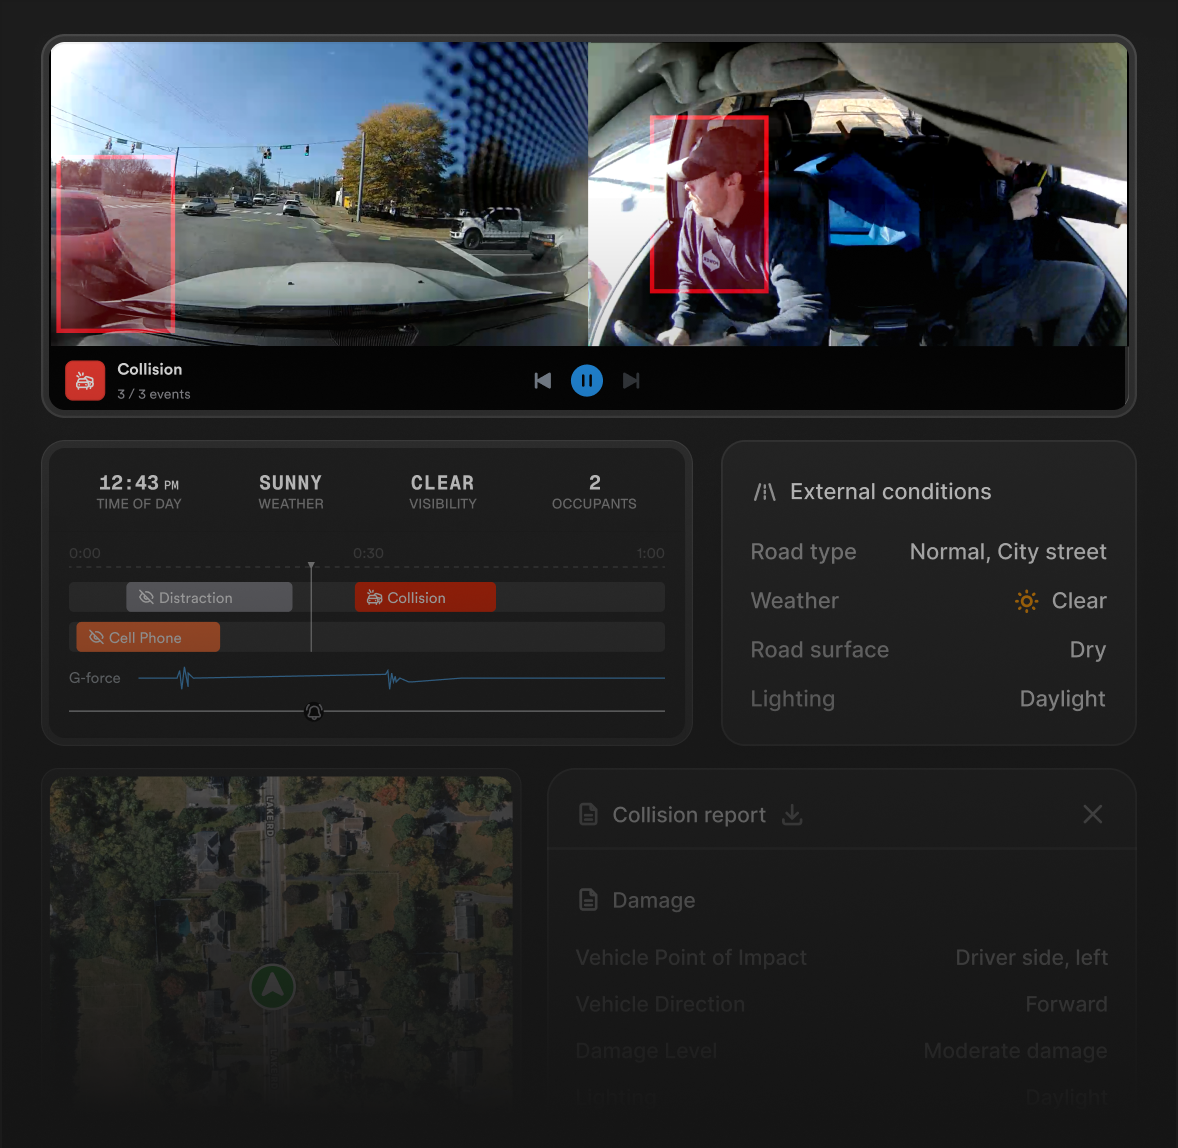Click the 'G-force' label
Viewport: 1178px width, 1148px height.
[95, 678]
